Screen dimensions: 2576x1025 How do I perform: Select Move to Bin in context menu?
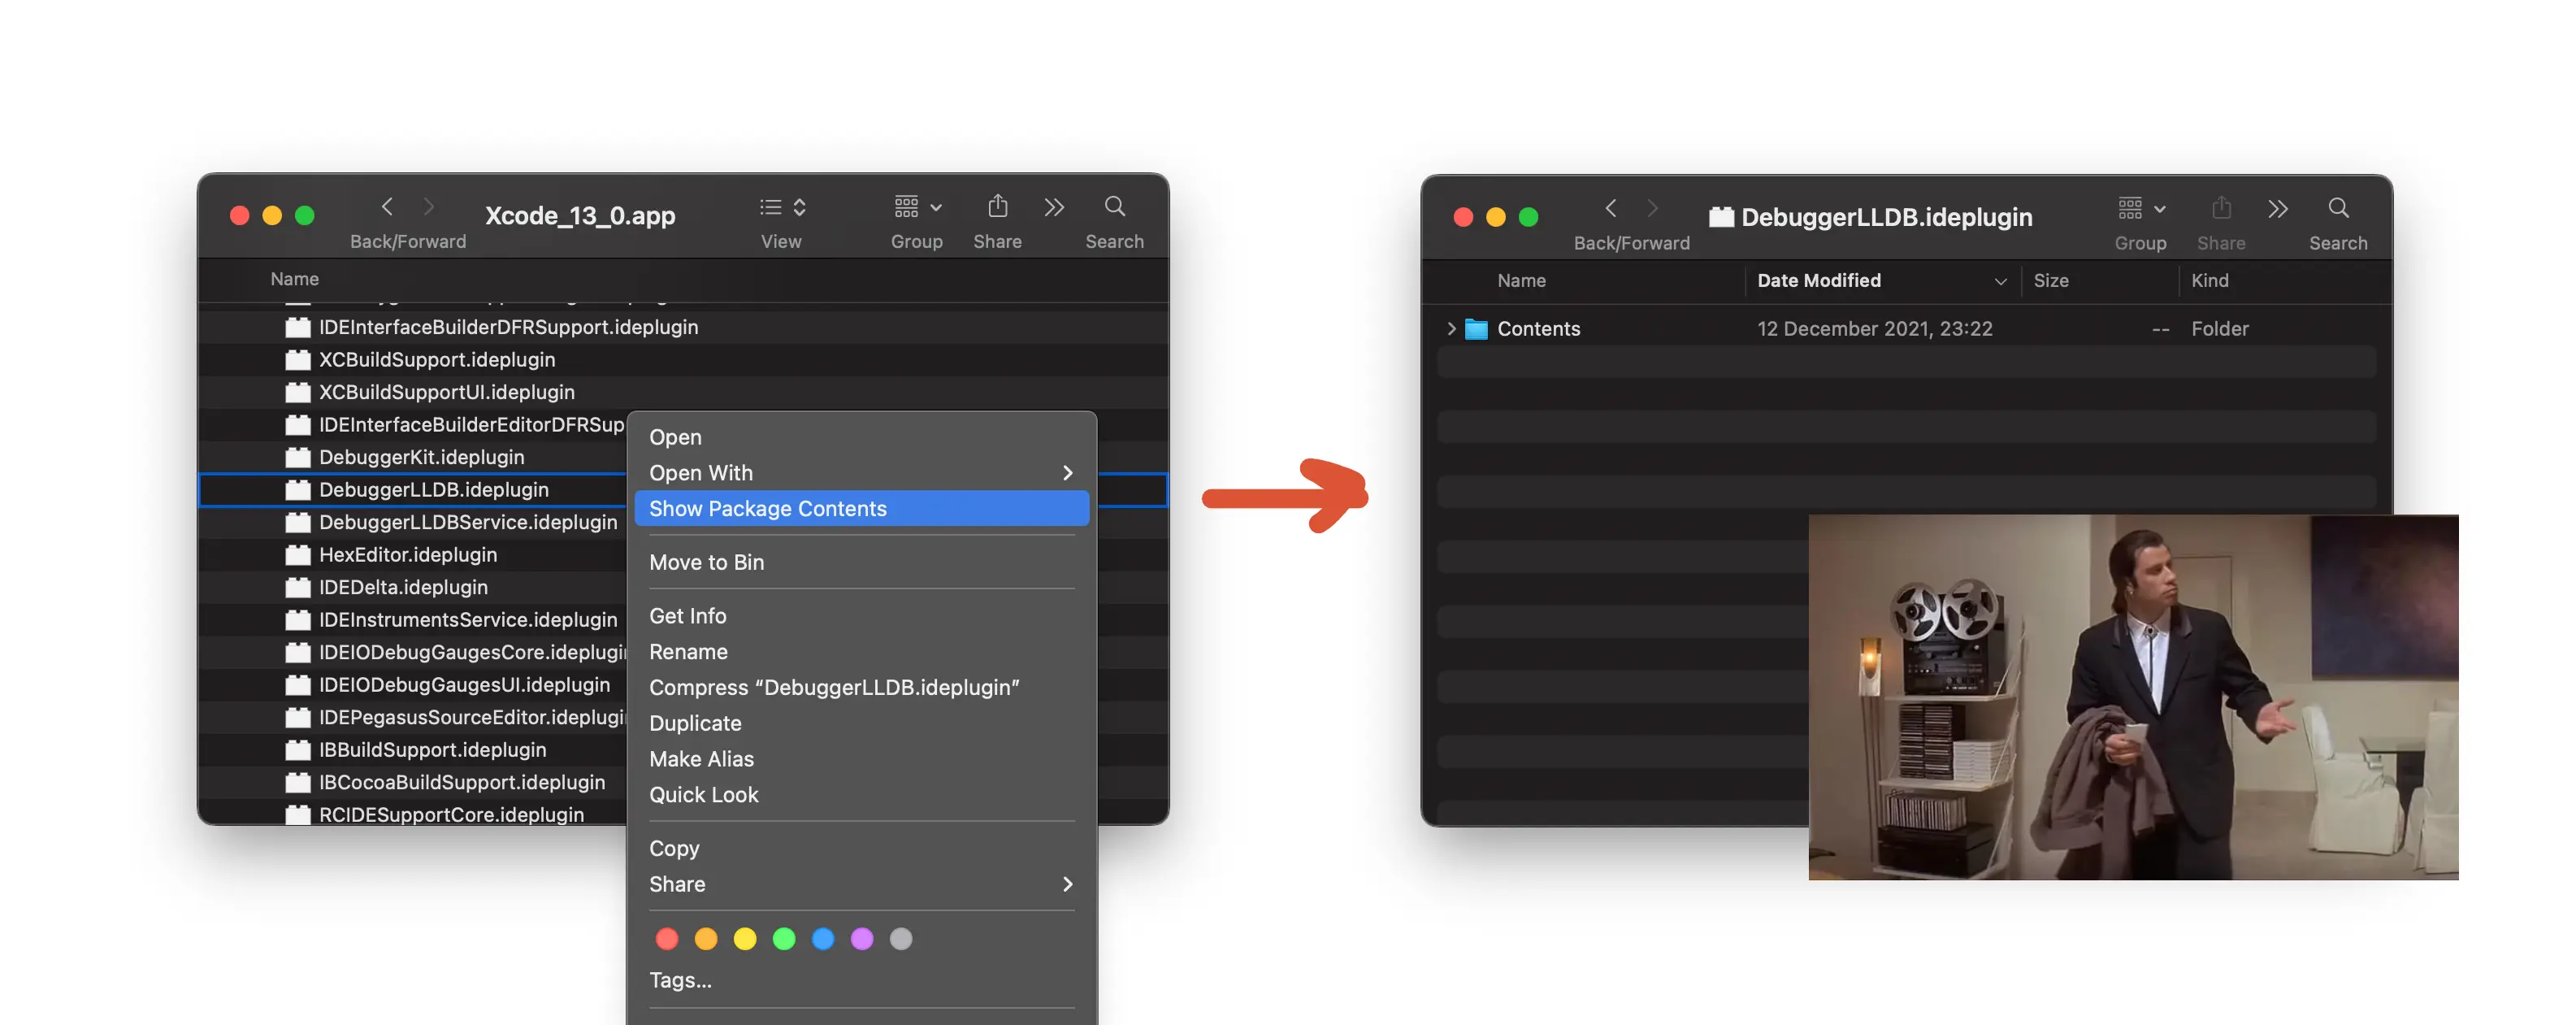point(706,562)
